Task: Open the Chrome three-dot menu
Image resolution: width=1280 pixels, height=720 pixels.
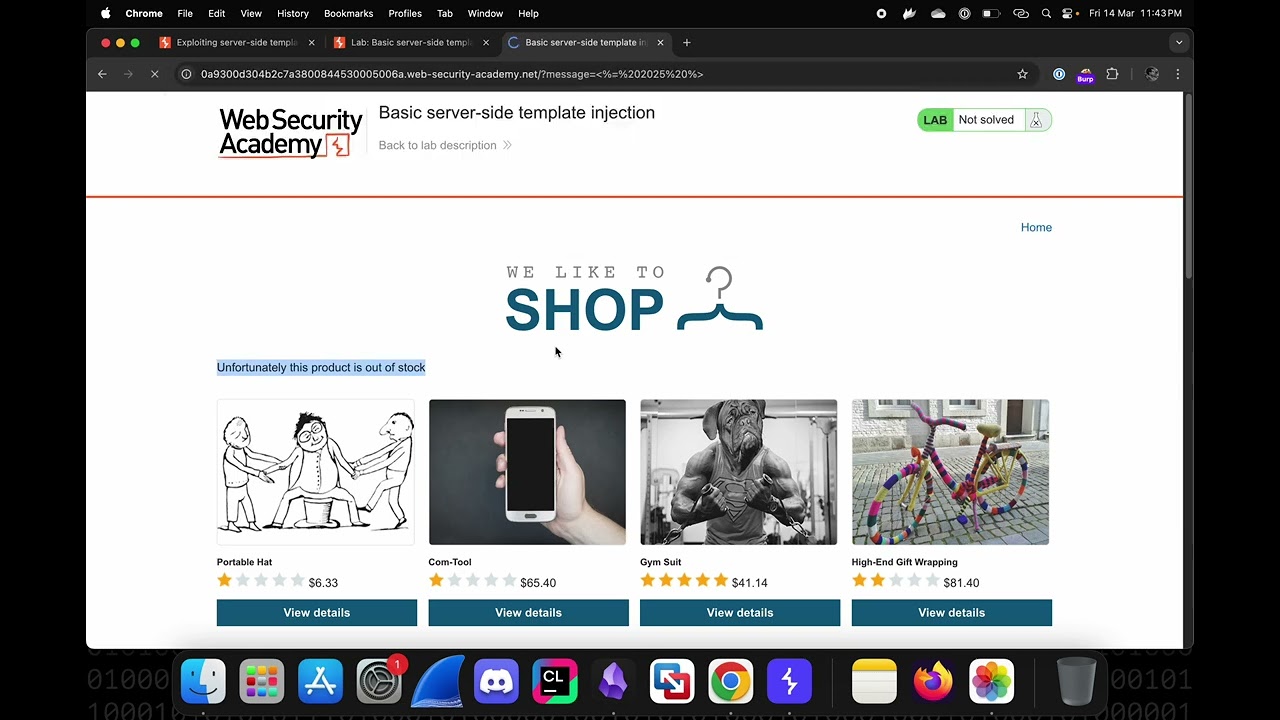Action: 1178,74
